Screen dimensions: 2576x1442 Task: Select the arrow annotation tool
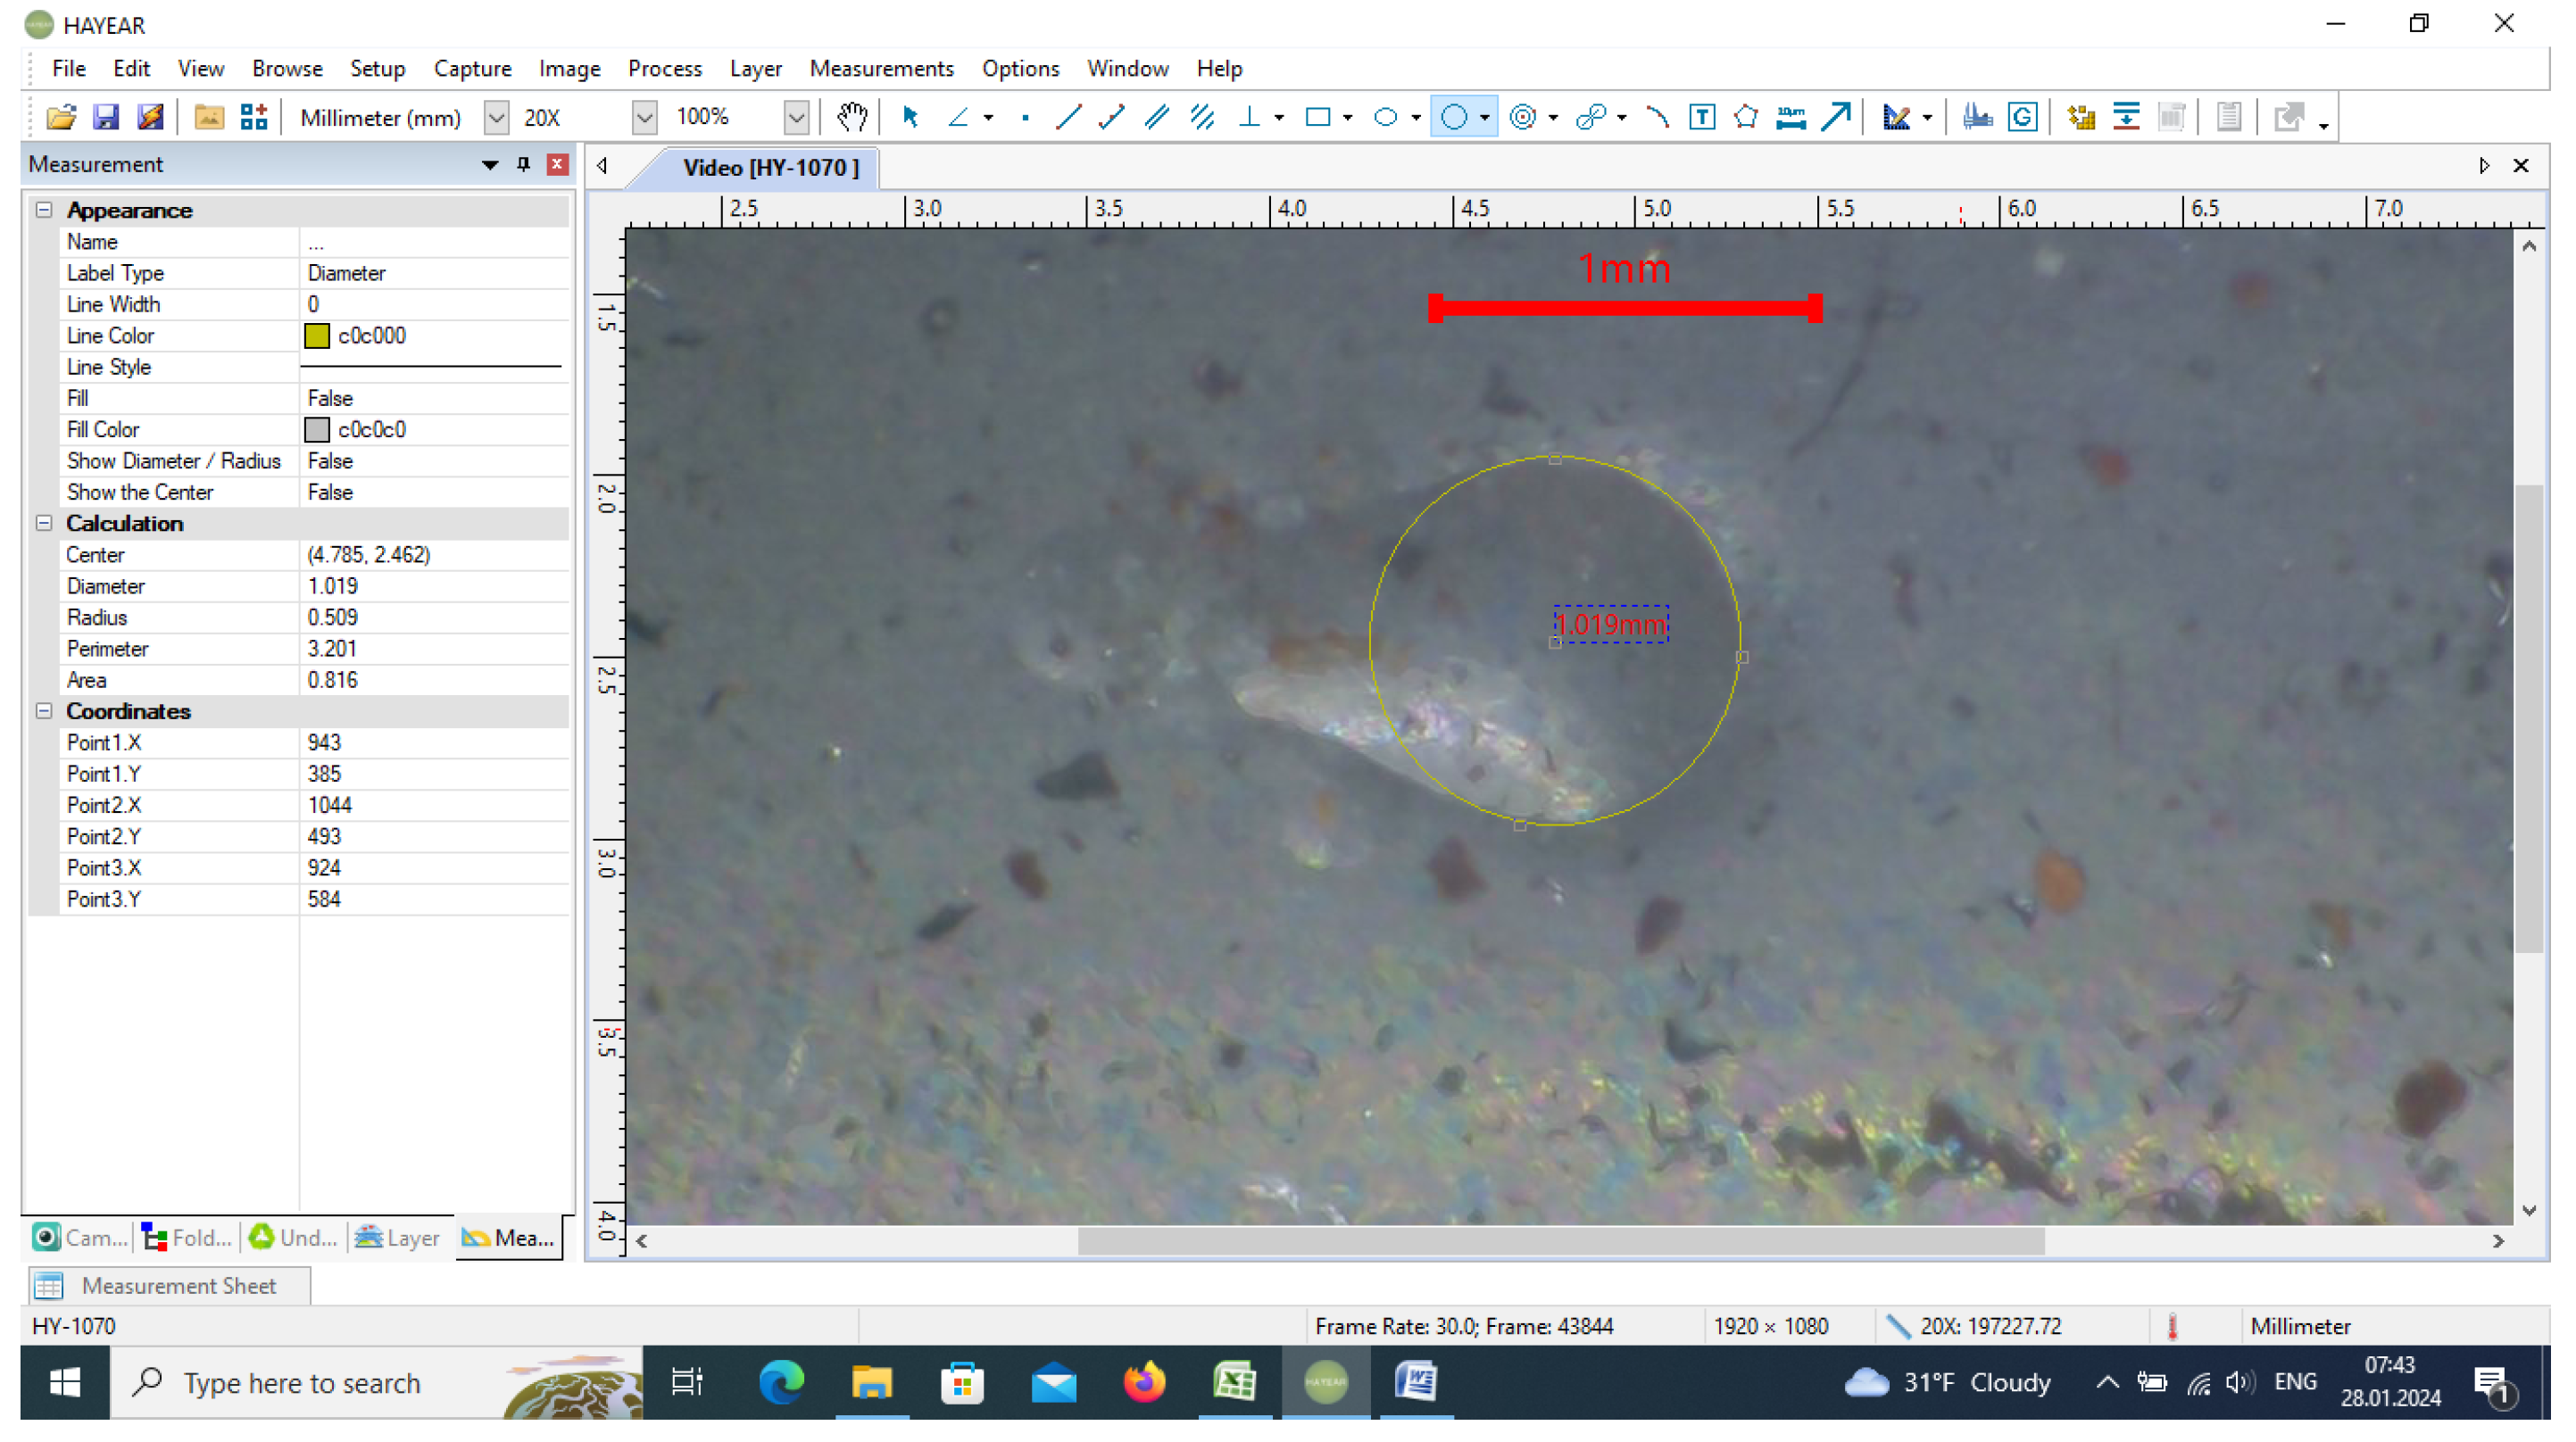click(1833, 117)
